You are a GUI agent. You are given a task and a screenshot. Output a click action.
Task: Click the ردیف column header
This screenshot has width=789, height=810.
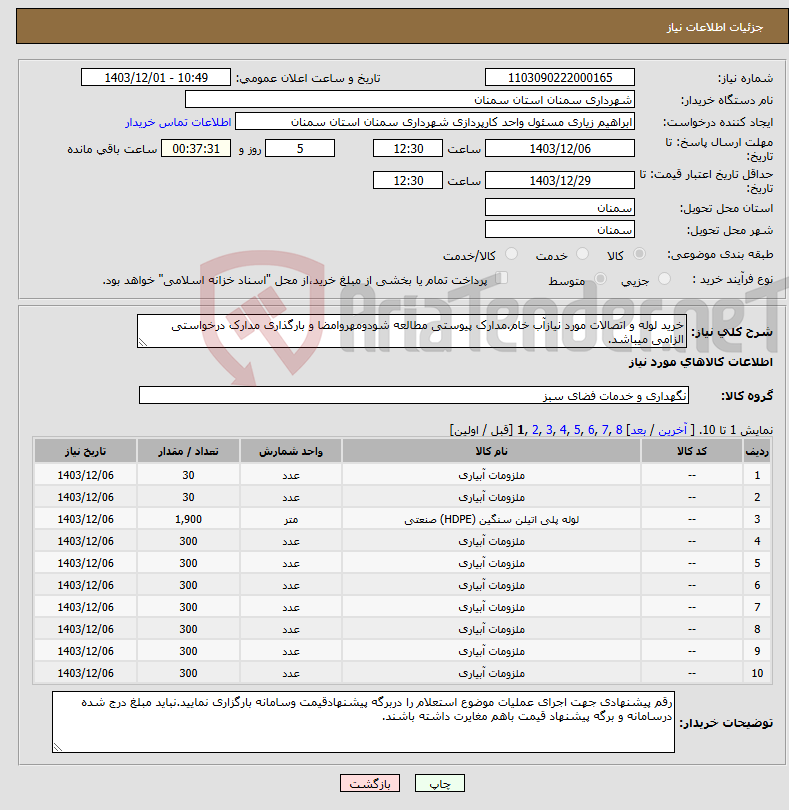pos(757,451)
